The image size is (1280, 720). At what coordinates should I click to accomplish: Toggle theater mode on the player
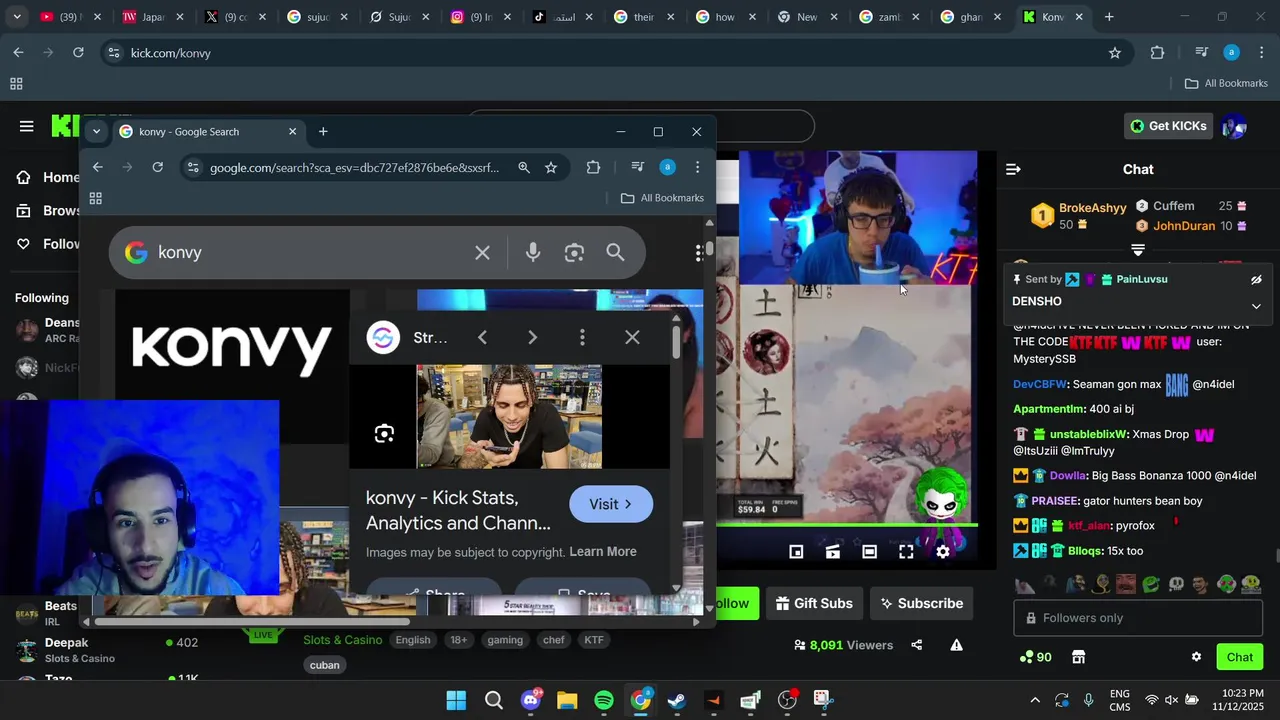pyautogui.click(x=869, y=551)
